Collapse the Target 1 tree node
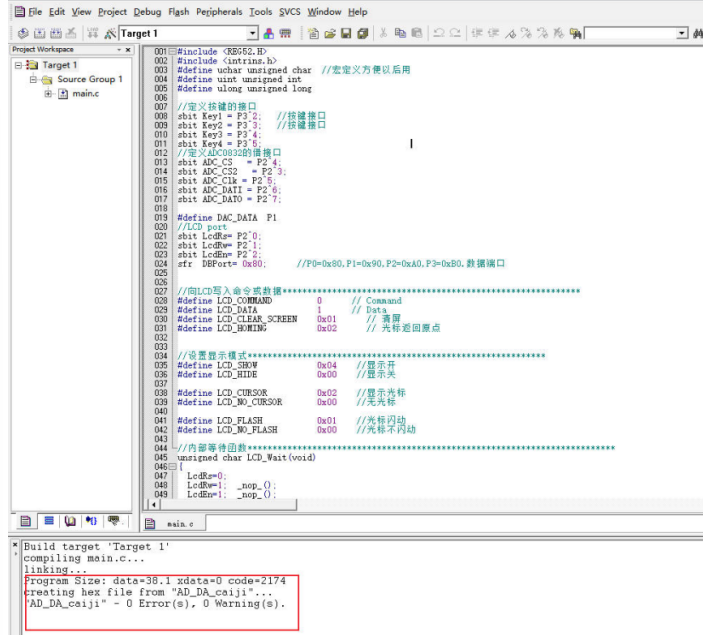 pos(18,65)
